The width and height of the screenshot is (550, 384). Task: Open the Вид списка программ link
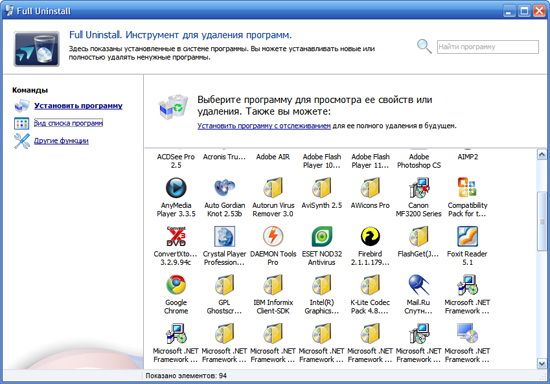point(68,123)
